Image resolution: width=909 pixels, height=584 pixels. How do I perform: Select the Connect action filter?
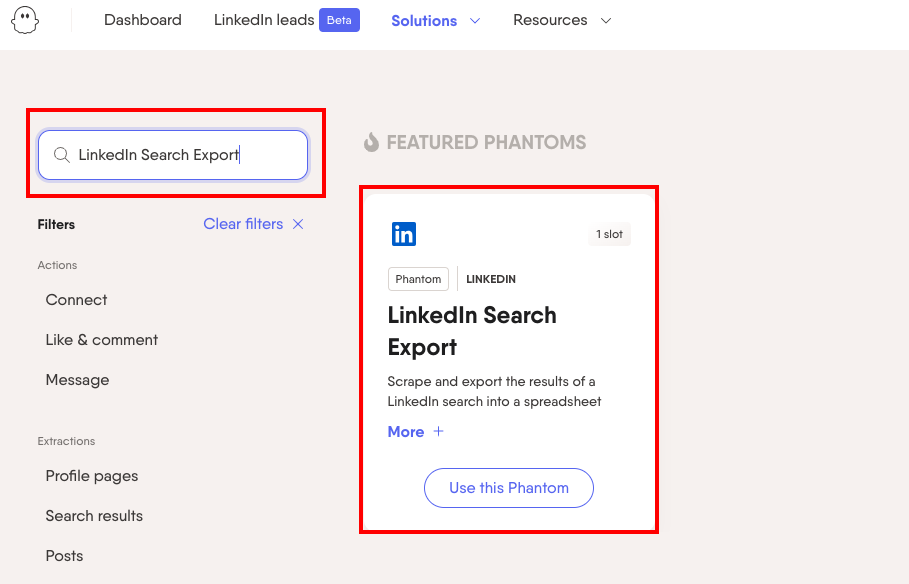pos(76,300)
